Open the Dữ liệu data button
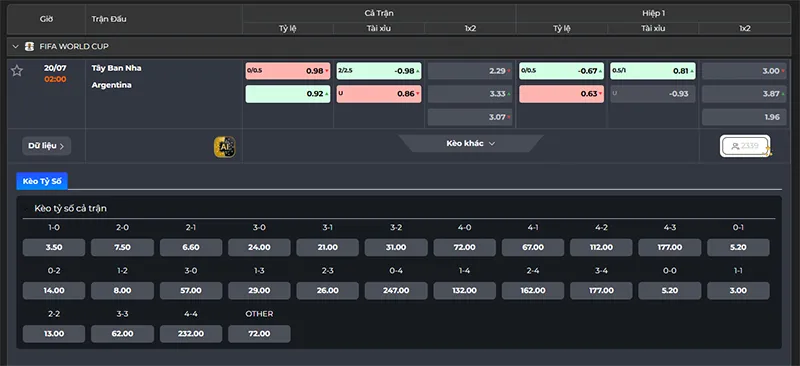The width and height of the screenshot is (800, 366). [46, 146]
